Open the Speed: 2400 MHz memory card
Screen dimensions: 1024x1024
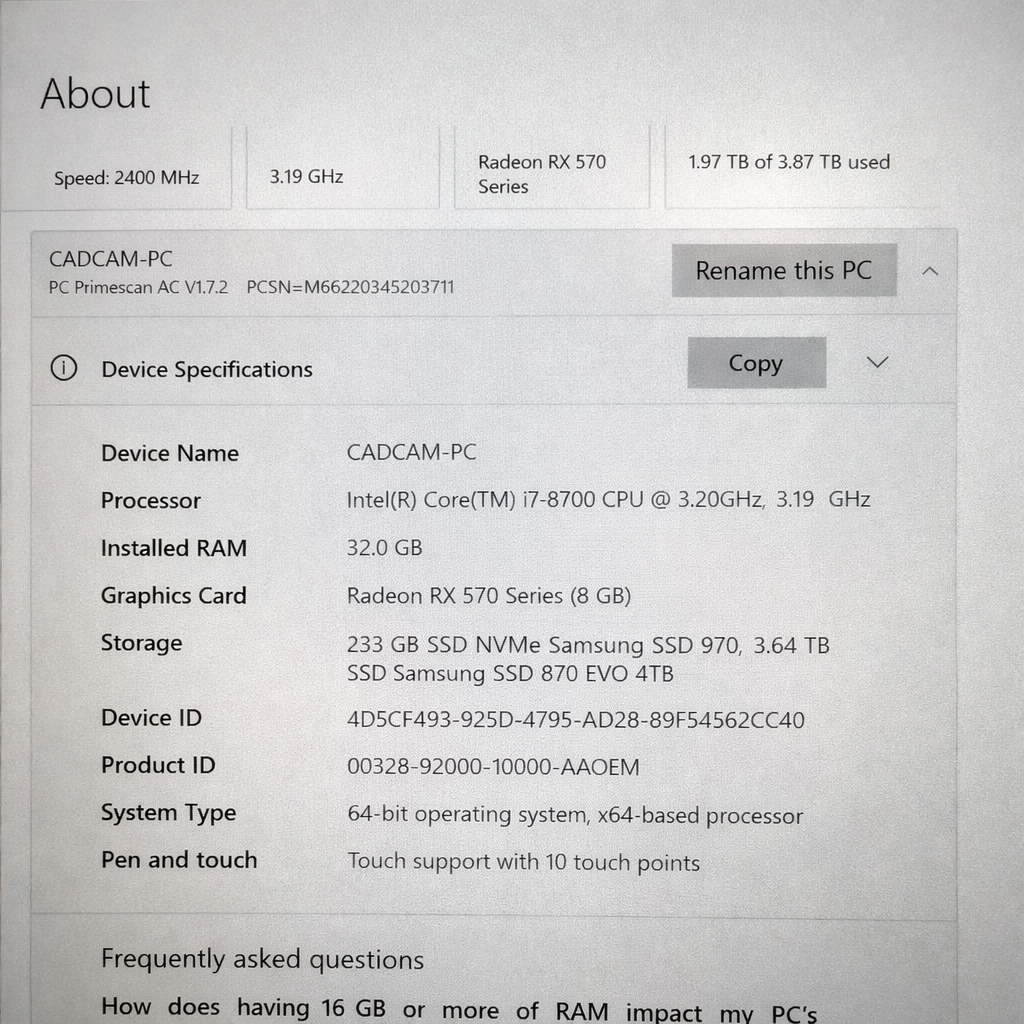tap(116, 168)
